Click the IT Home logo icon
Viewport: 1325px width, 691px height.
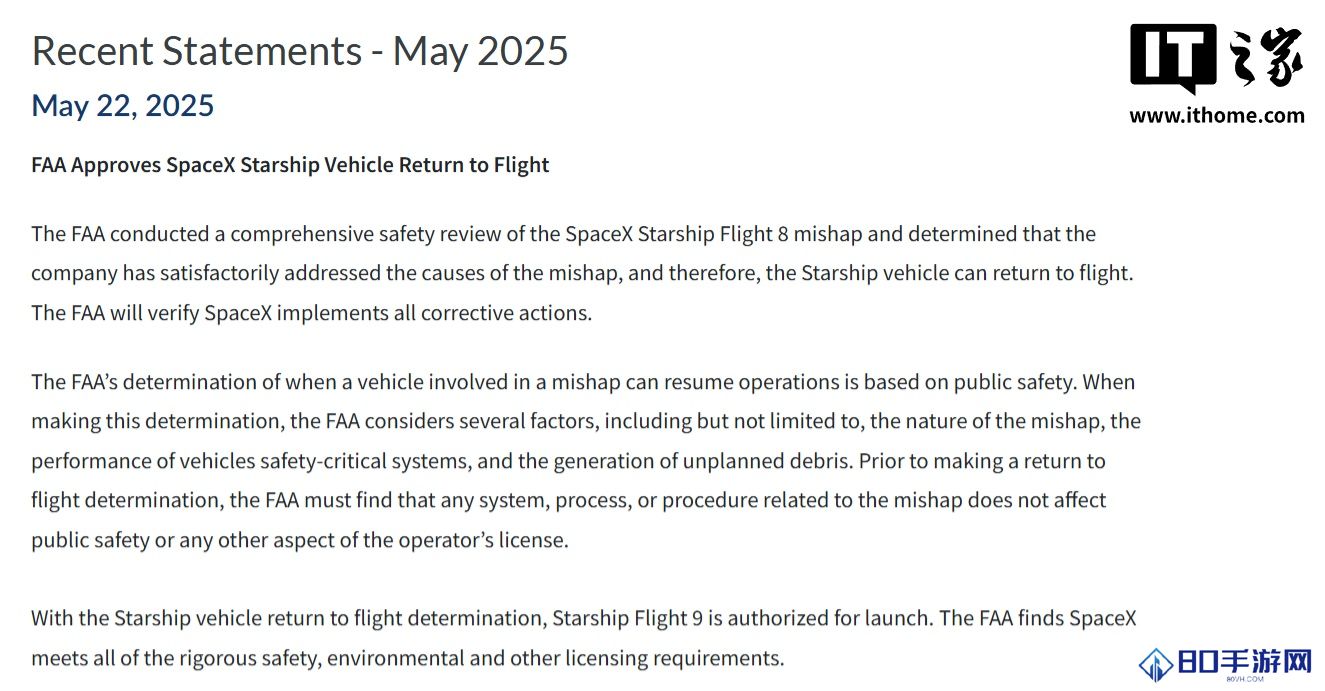click(x=1173, y=59)
